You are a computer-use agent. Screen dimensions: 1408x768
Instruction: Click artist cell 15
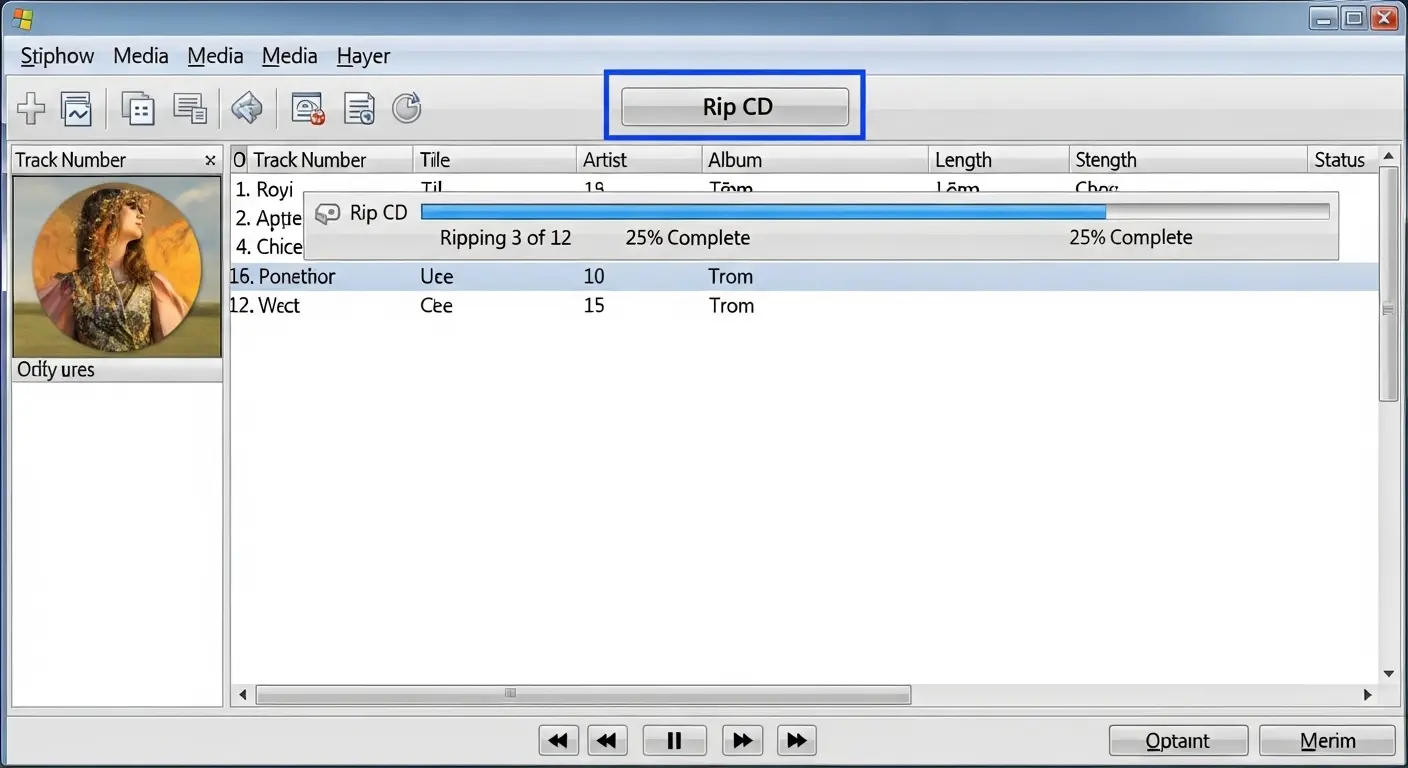tap(594, 306)
